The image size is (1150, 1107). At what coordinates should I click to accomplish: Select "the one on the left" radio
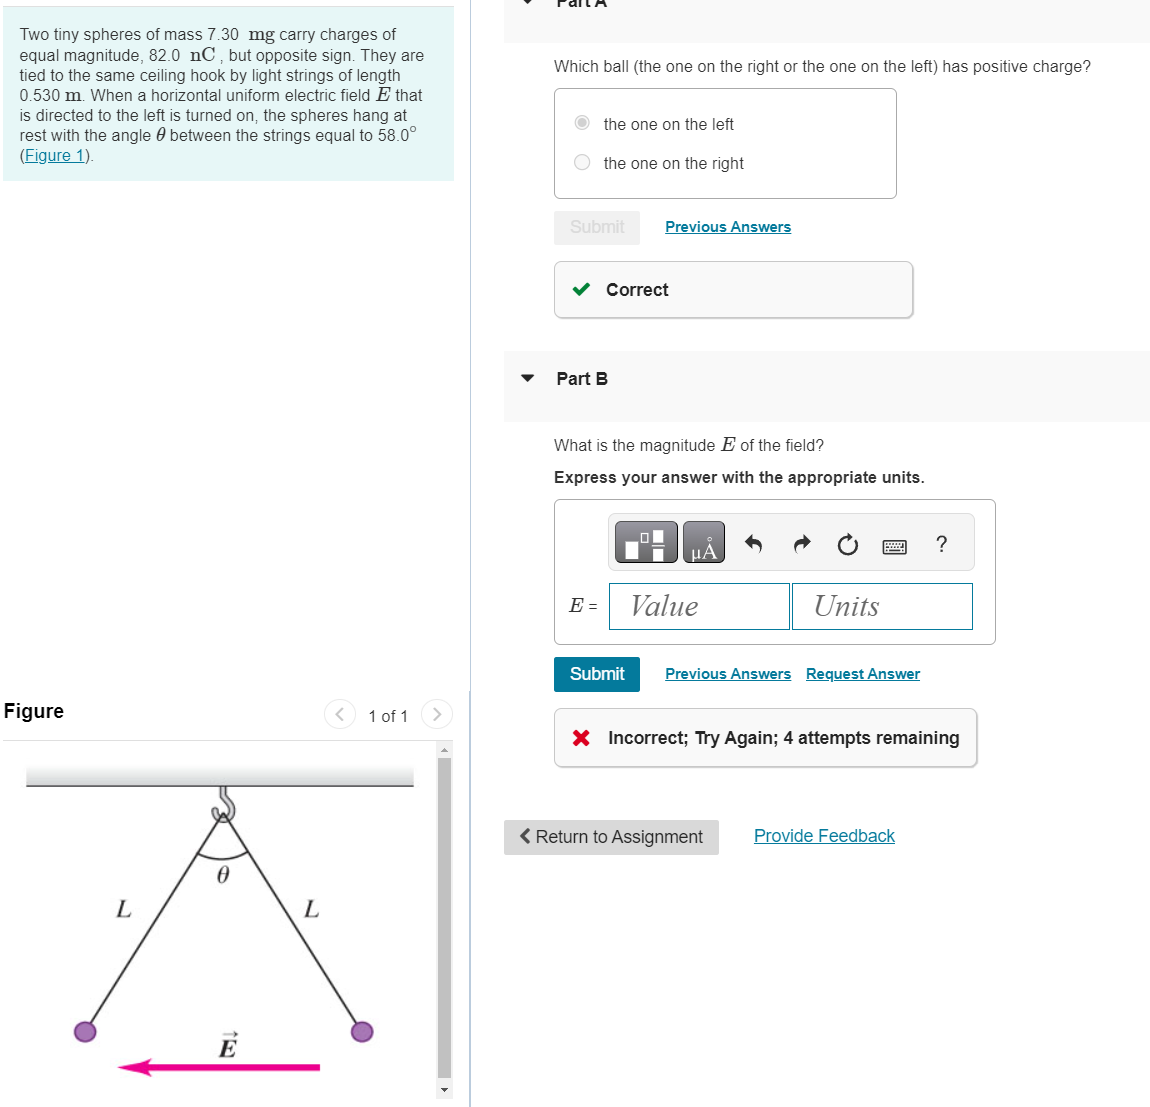click(x=582, y=123)
